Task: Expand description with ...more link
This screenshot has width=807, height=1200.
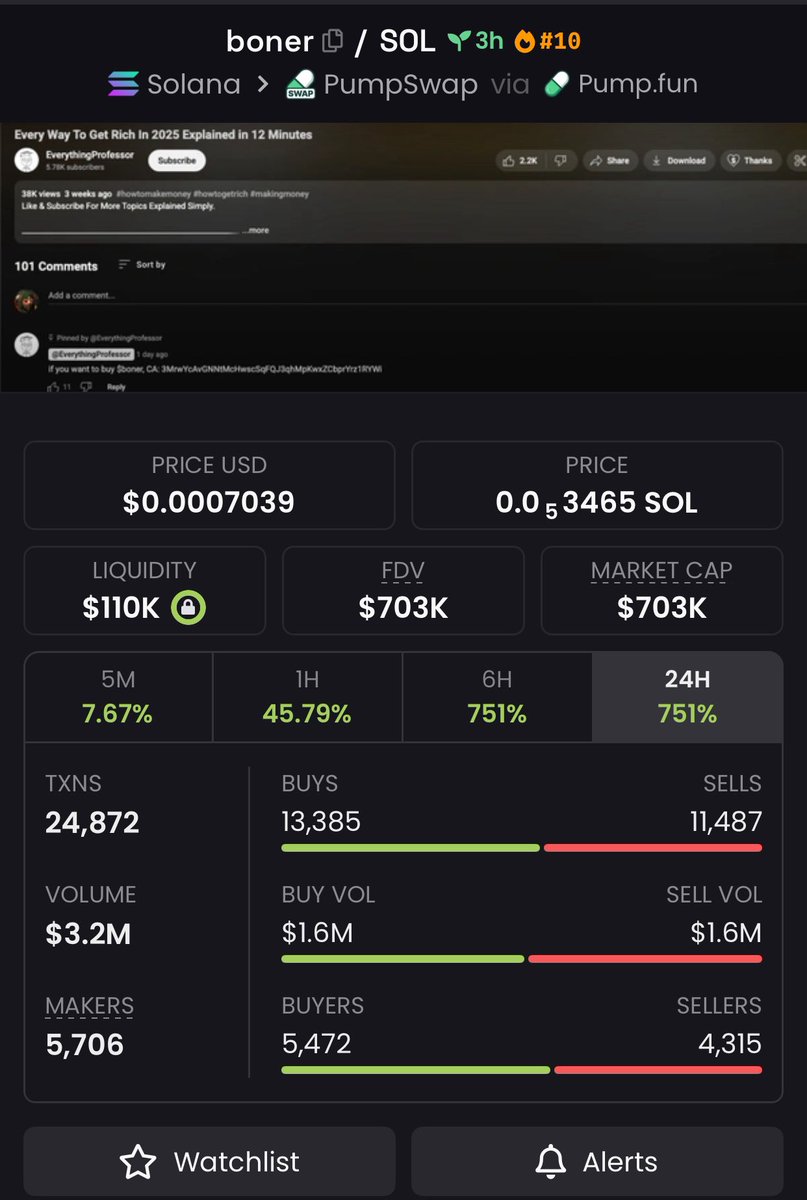Action: [257, 230]
